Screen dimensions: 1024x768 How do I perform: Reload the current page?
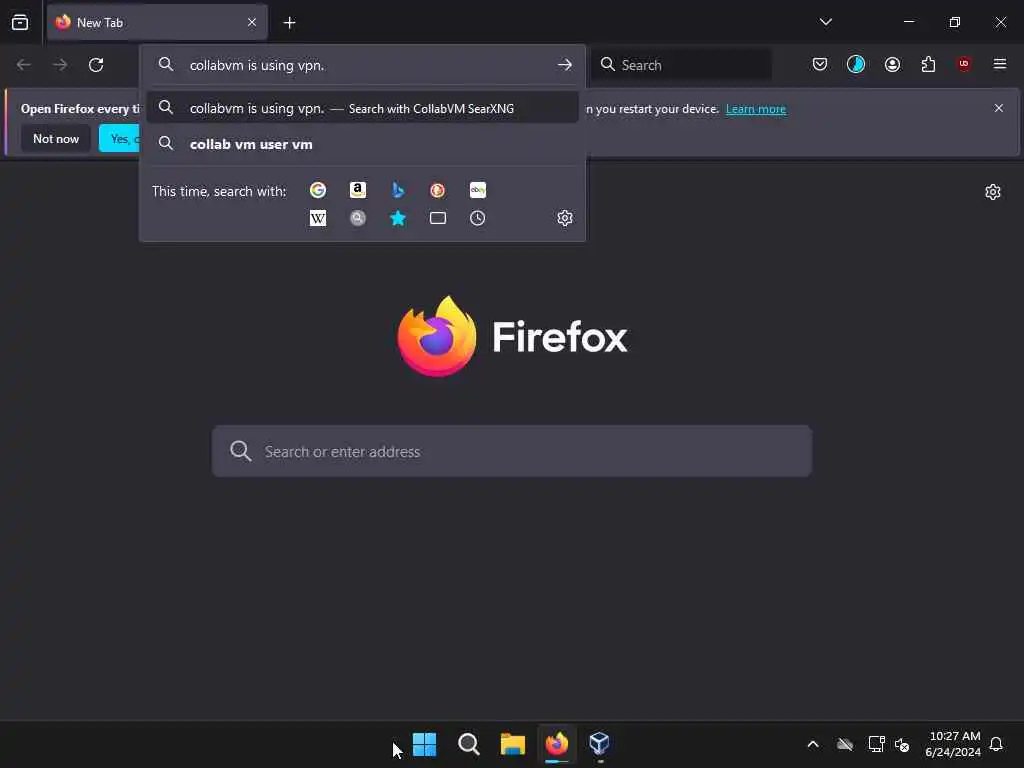pos(96,65)
